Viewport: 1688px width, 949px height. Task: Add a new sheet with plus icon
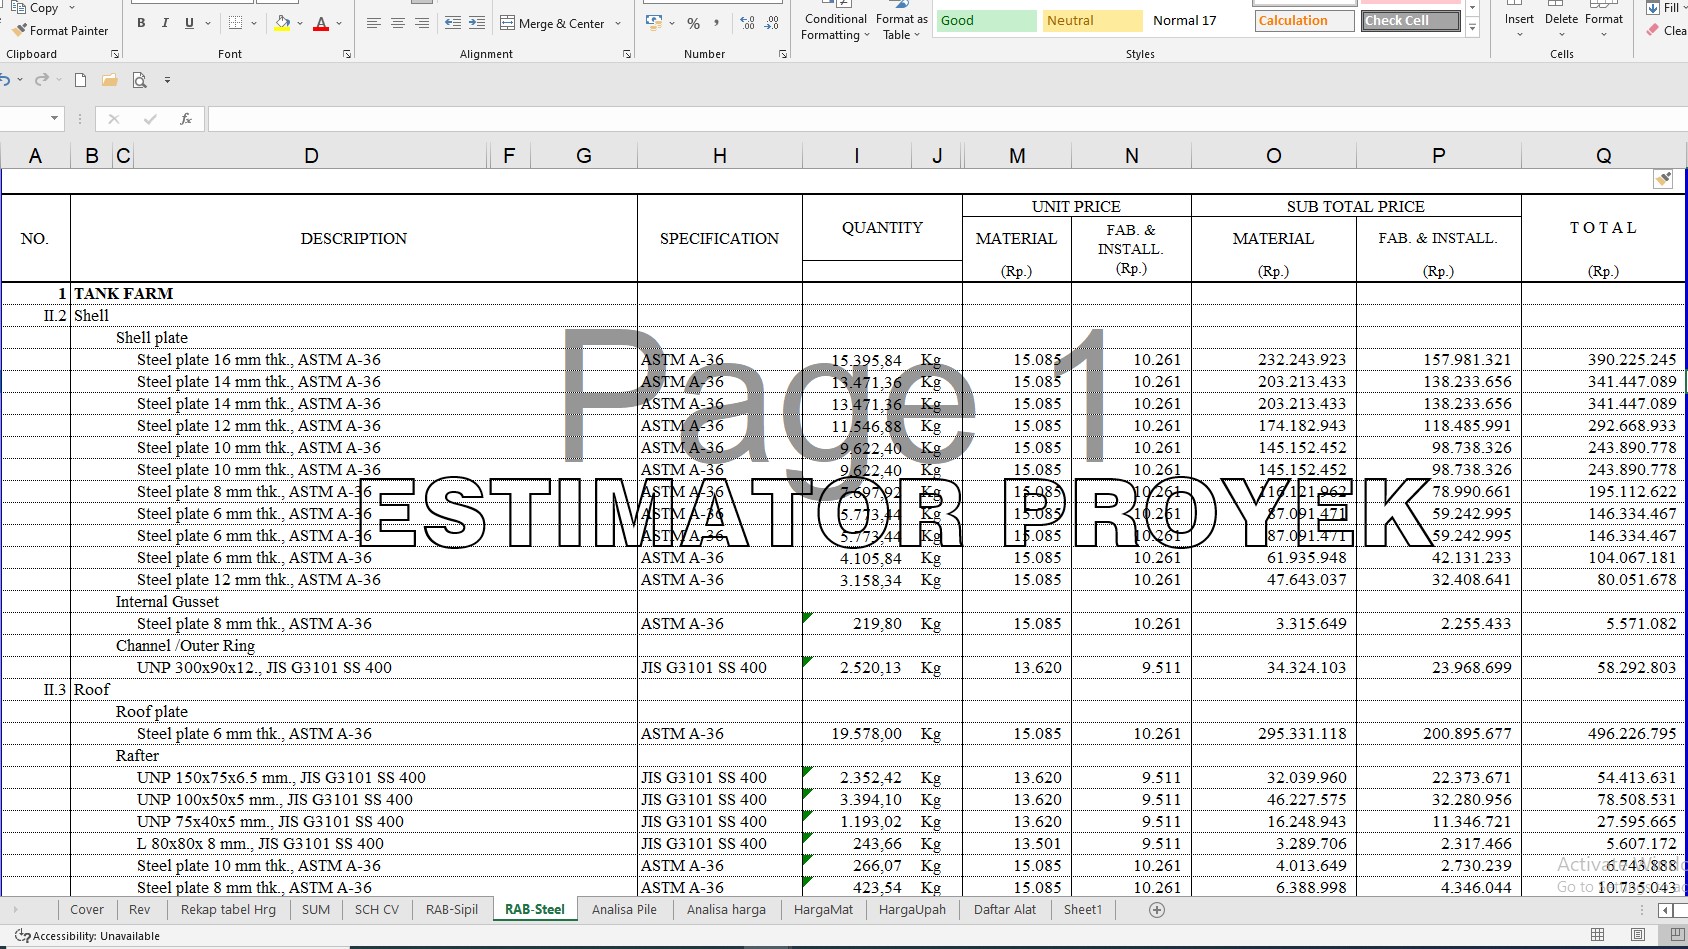pyautogui.click(x=1157, y=909)
